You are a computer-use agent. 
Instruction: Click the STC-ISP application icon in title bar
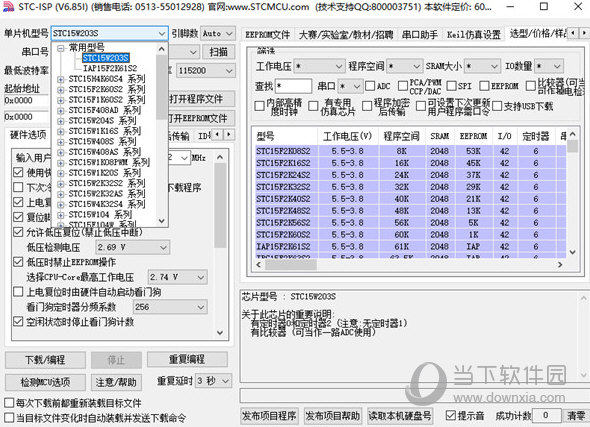[8, 6]
